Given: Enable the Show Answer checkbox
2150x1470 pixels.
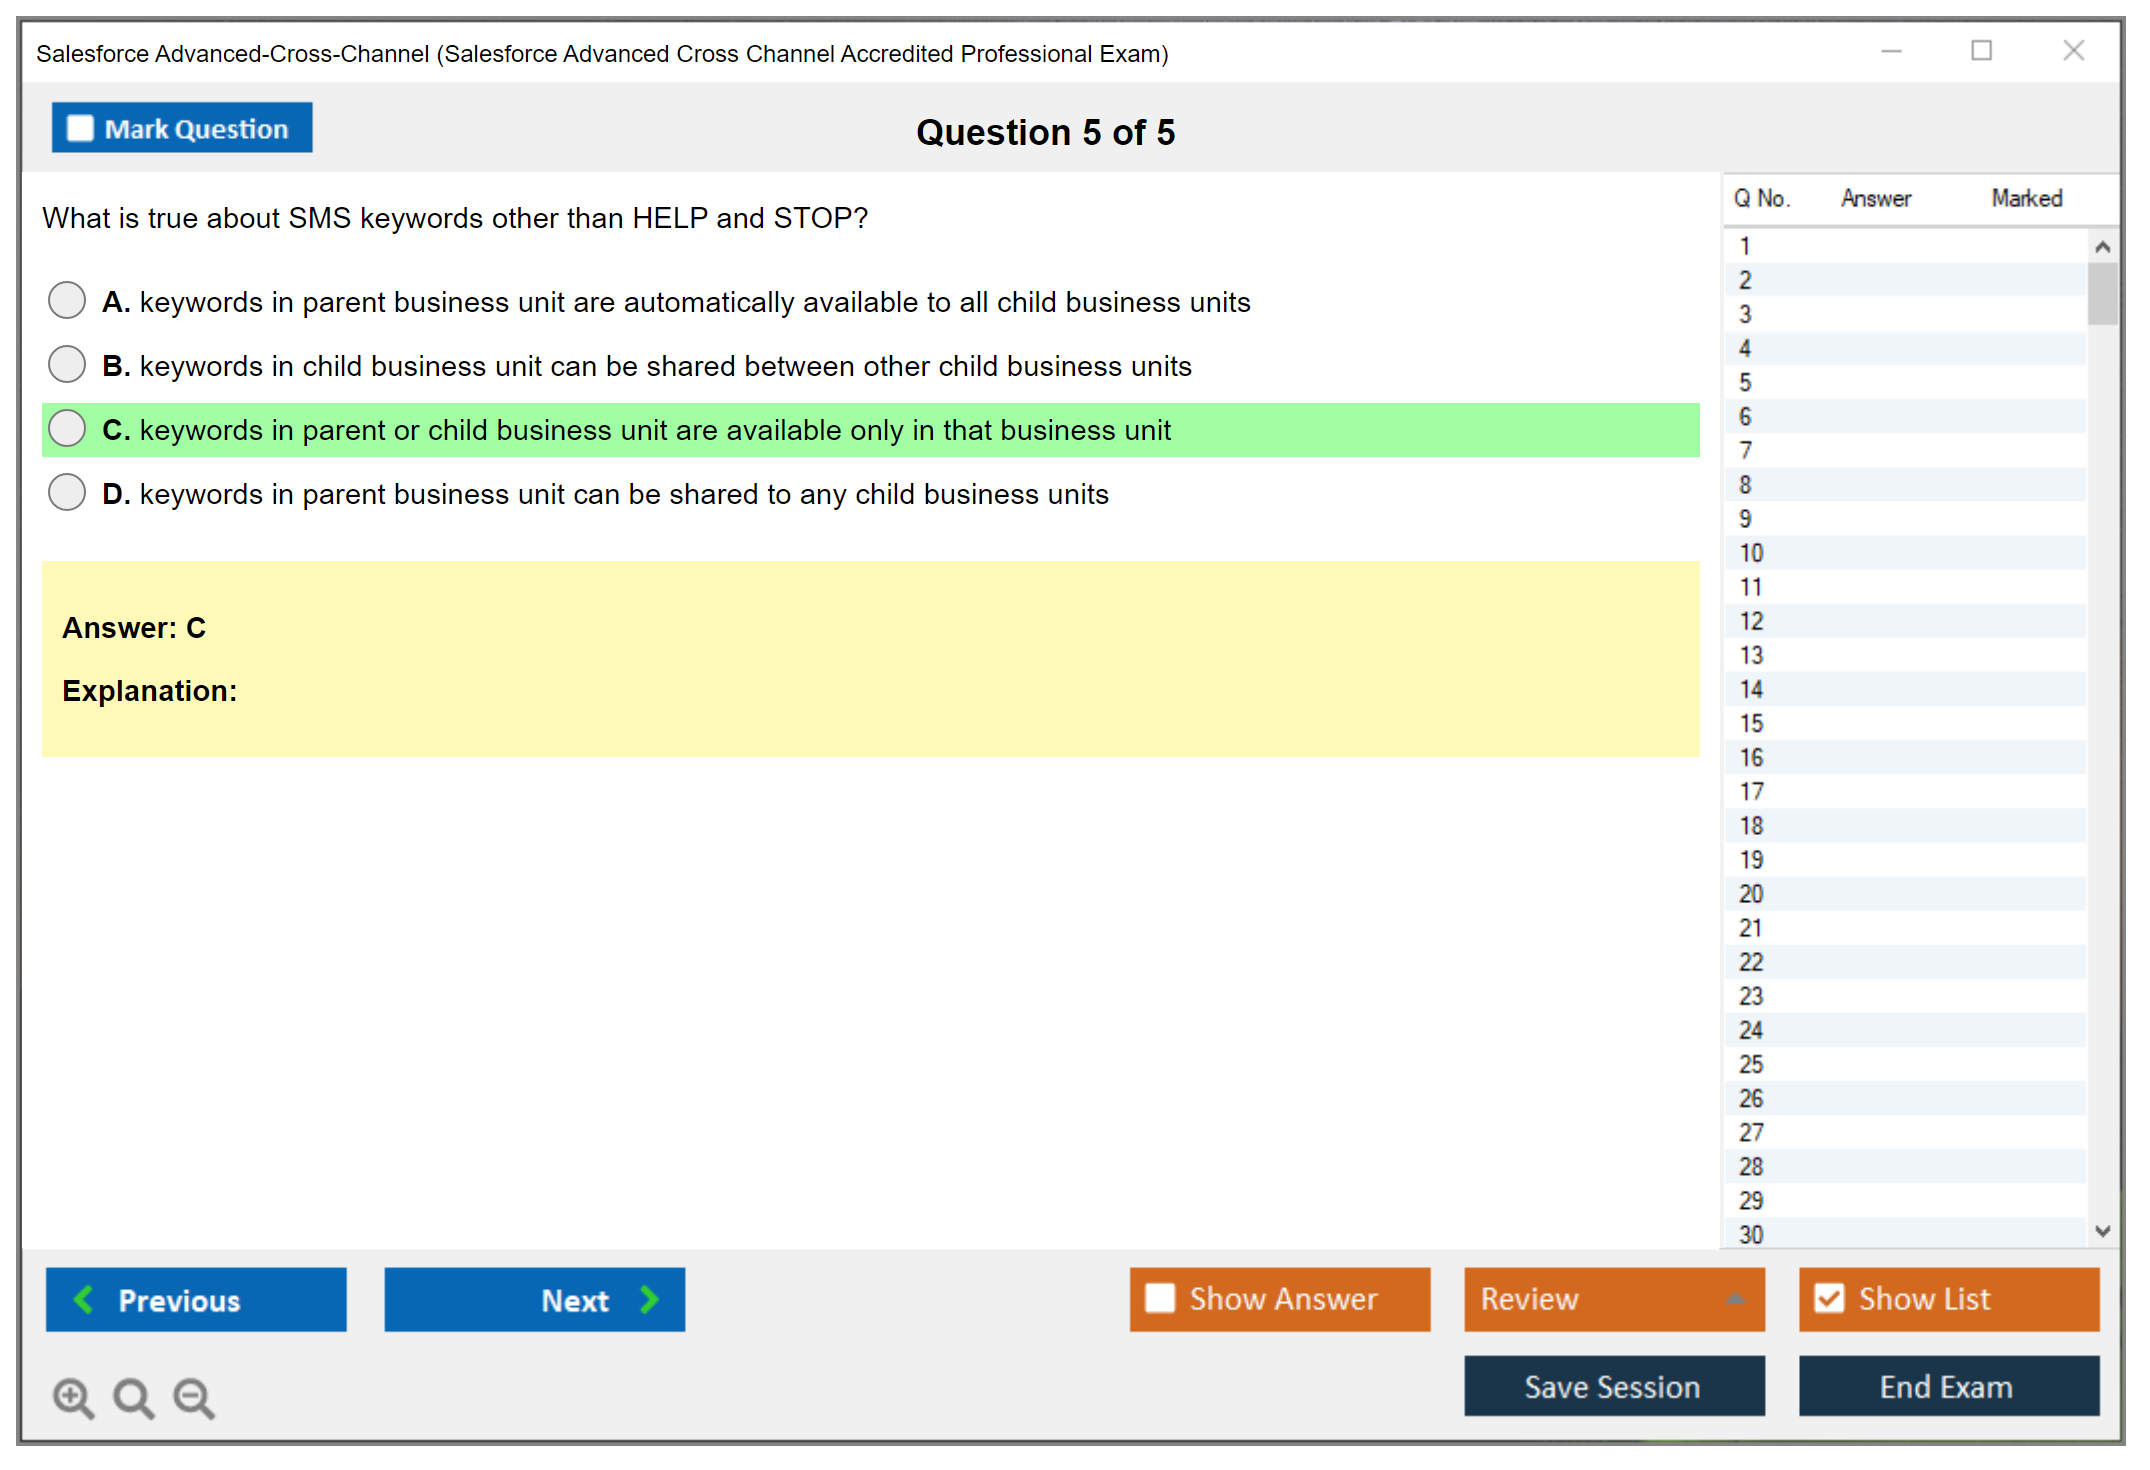Looking at the screenshot, I should click(x=1160, y=1298).
